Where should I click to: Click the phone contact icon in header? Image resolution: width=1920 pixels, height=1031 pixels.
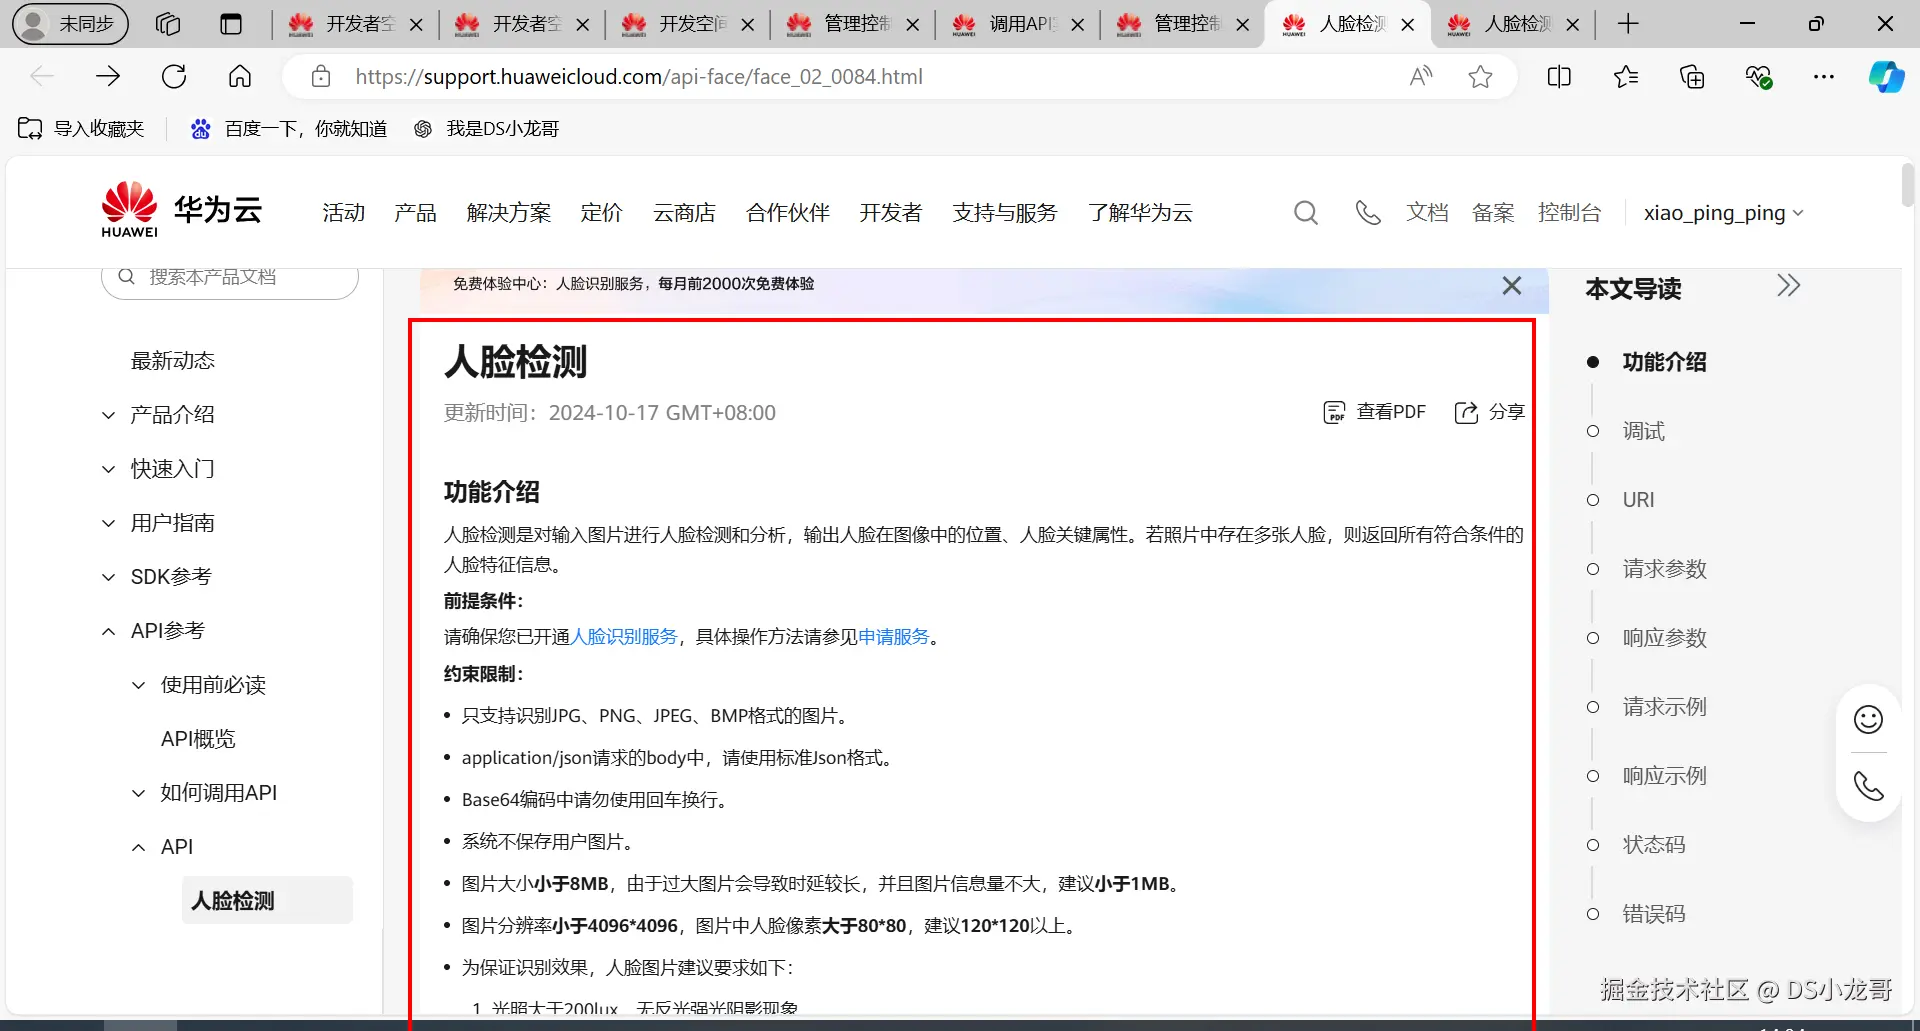tap(1368, 213)
